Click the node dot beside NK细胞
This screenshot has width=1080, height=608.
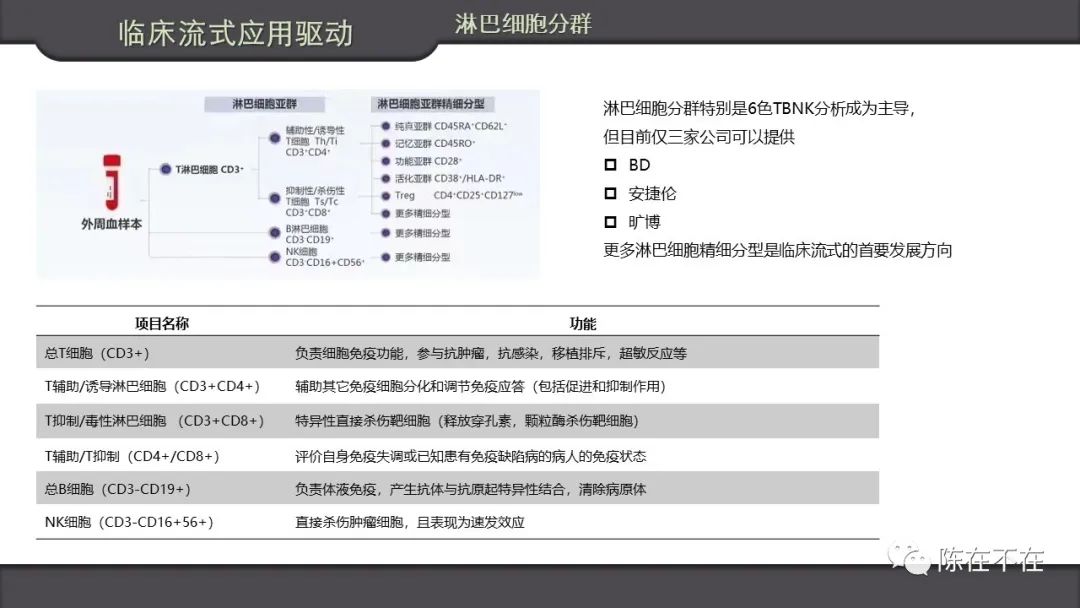point(274,255)
